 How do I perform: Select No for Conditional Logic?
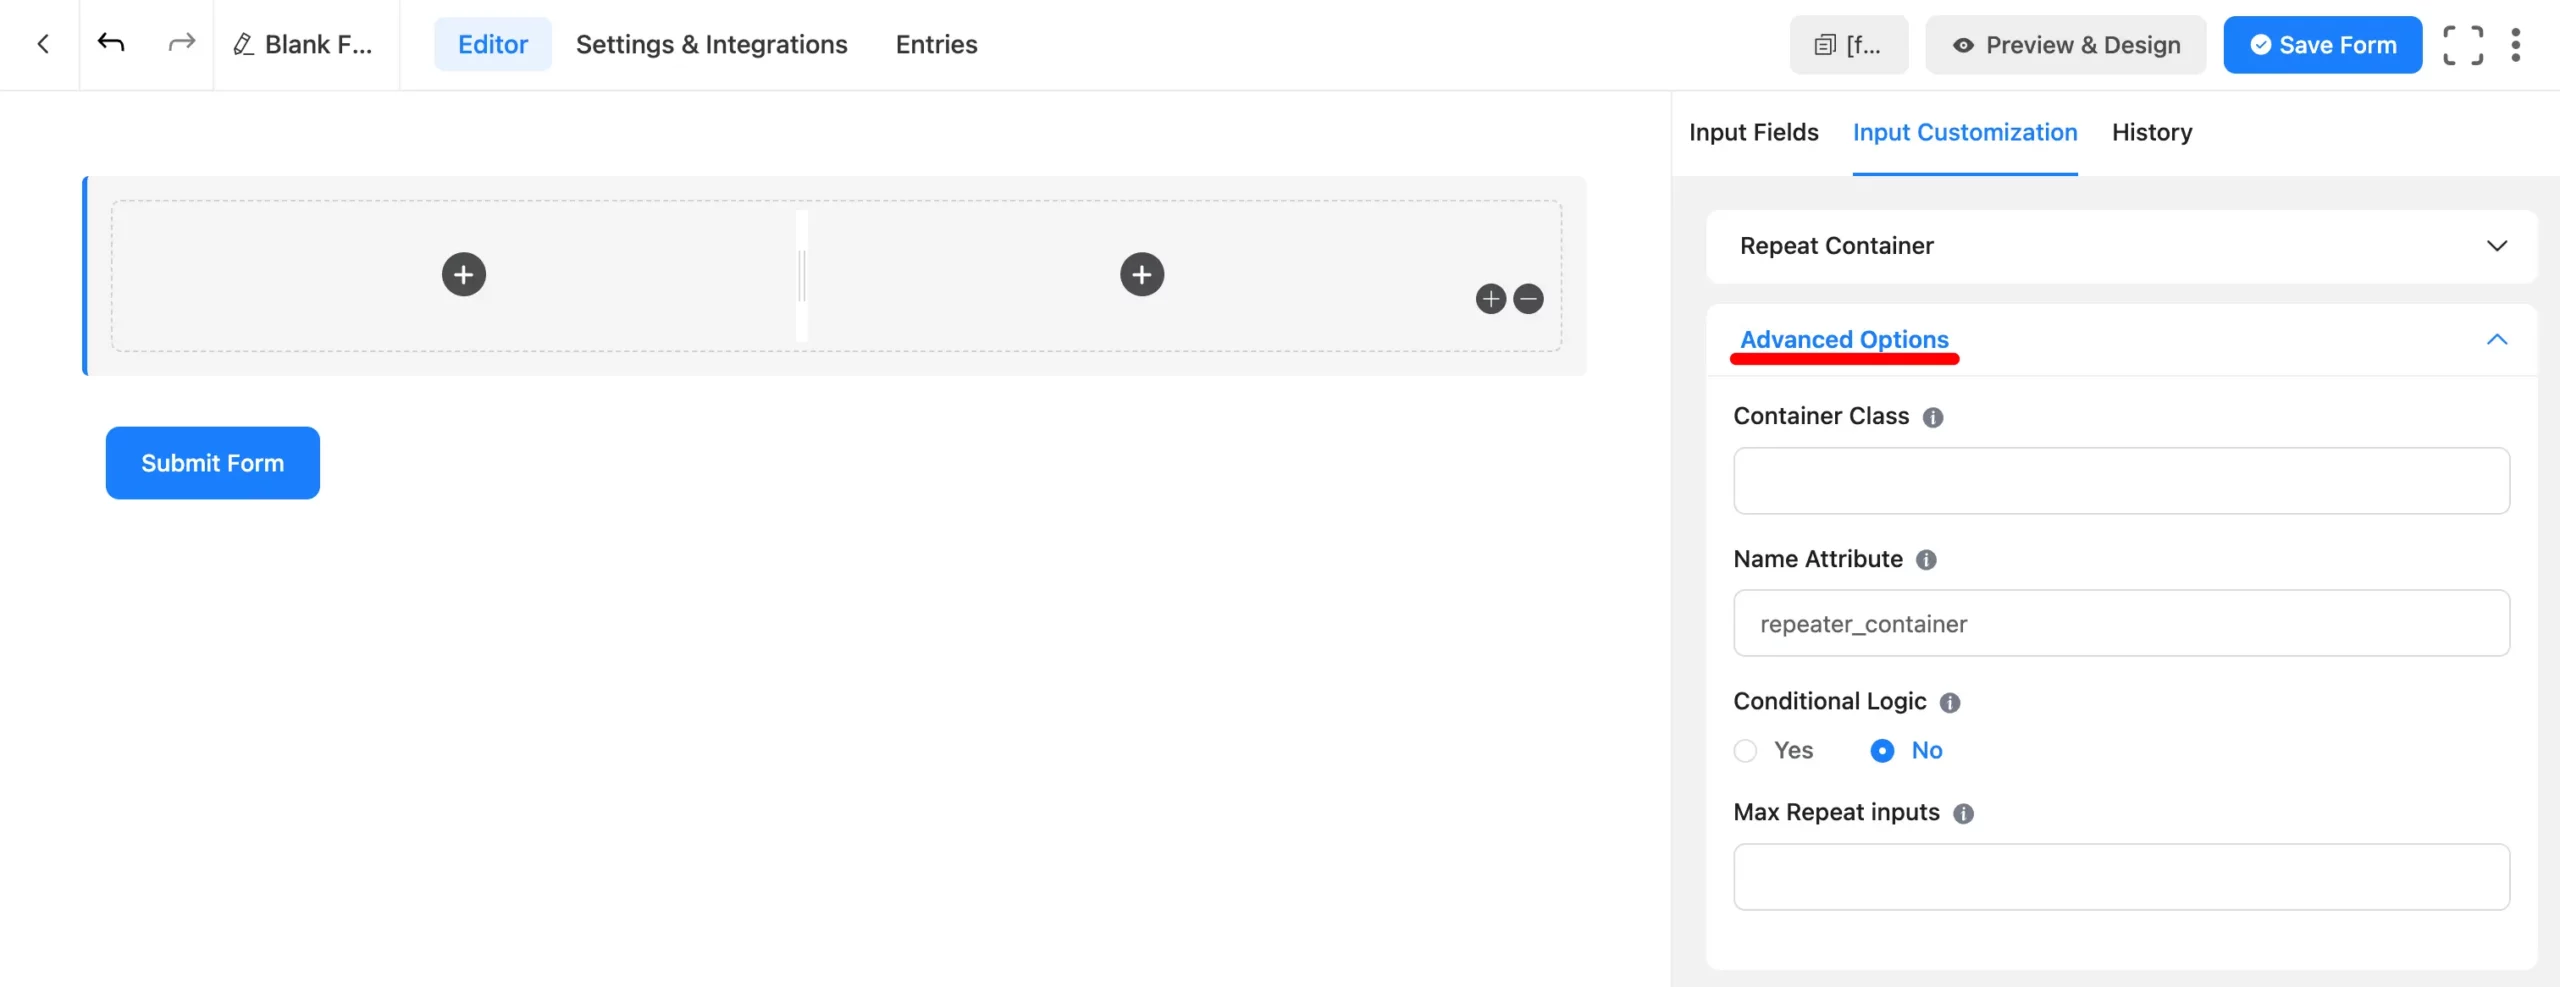click(x=1882, y=751)
